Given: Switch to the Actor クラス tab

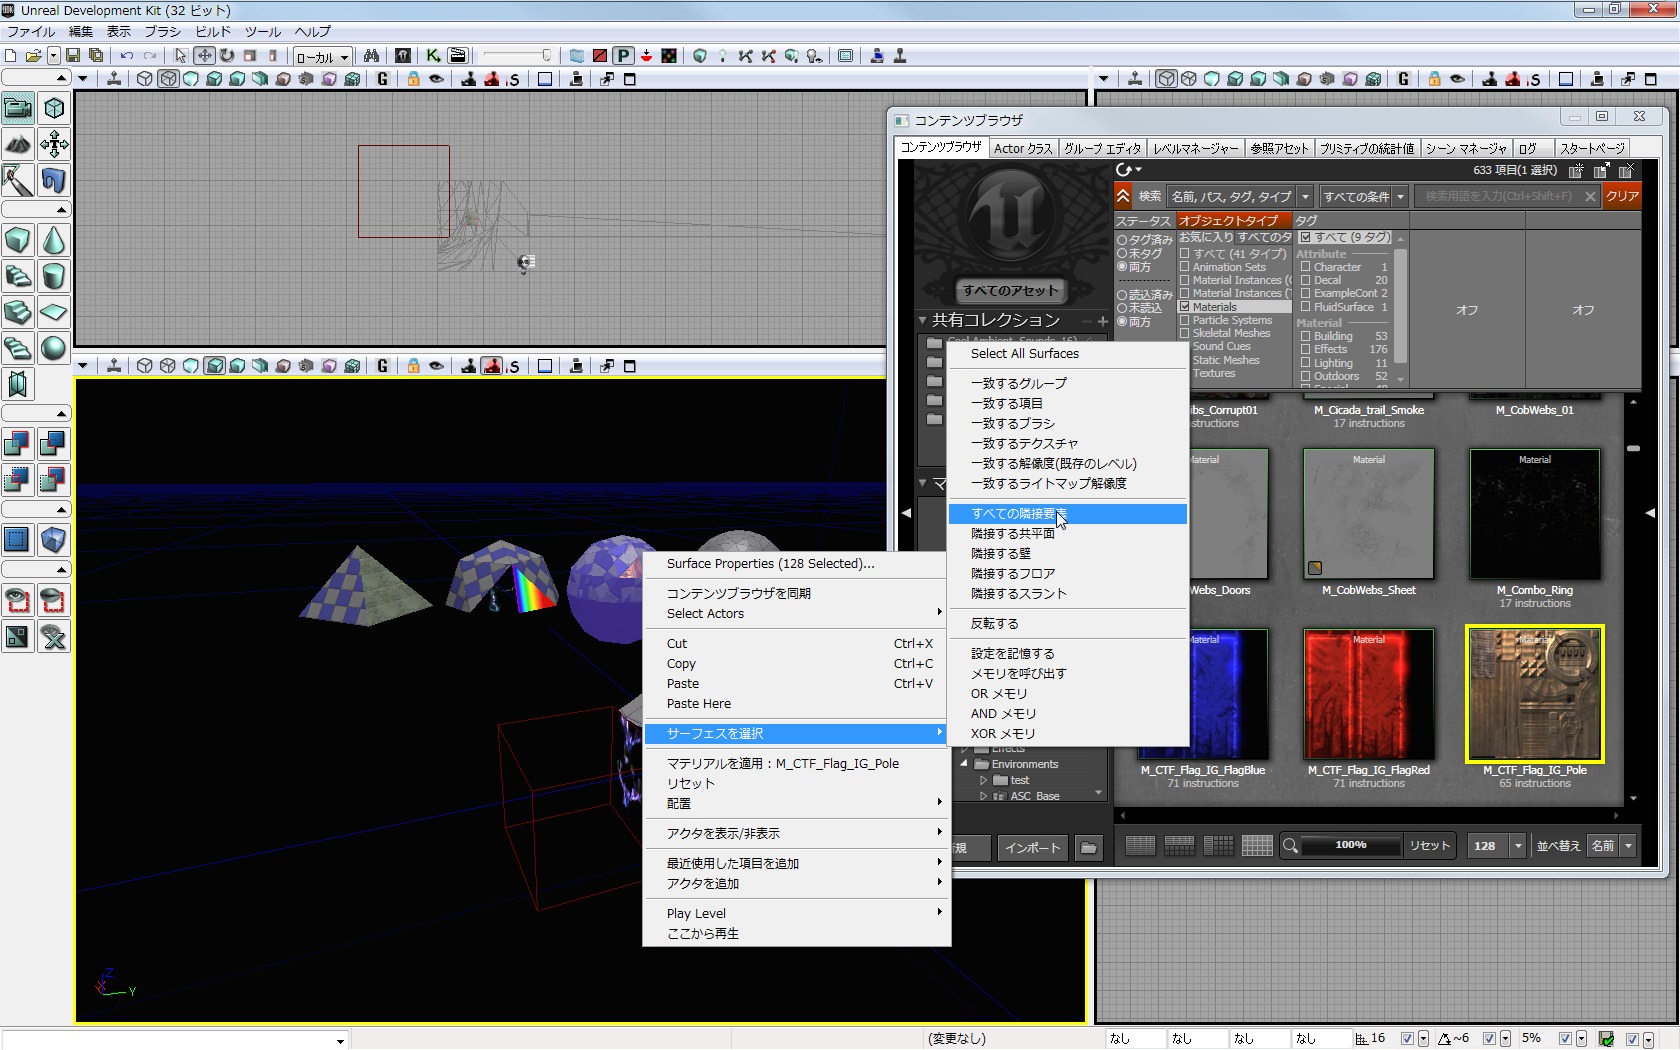Looking at the screenshot, I should (x=1022, y=148).
